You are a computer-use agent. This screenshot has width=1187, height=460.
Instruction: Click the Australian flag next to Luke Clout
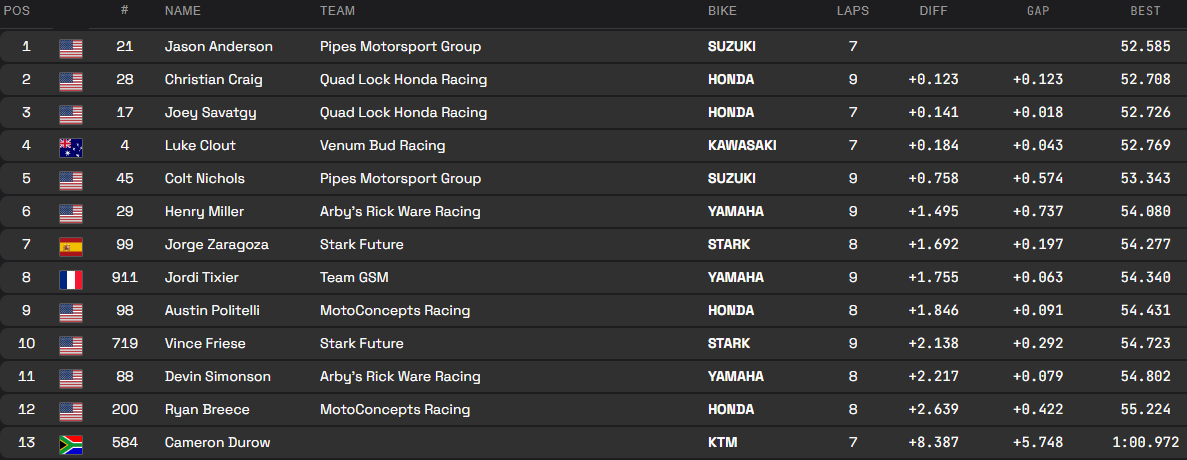(71, 146)
